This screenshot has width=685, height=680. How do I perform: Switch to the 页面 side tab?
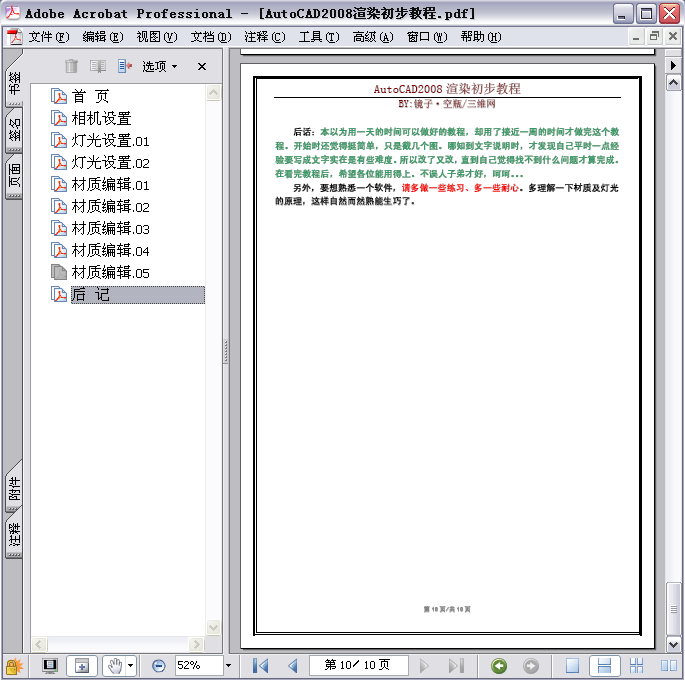coord(14,176)
